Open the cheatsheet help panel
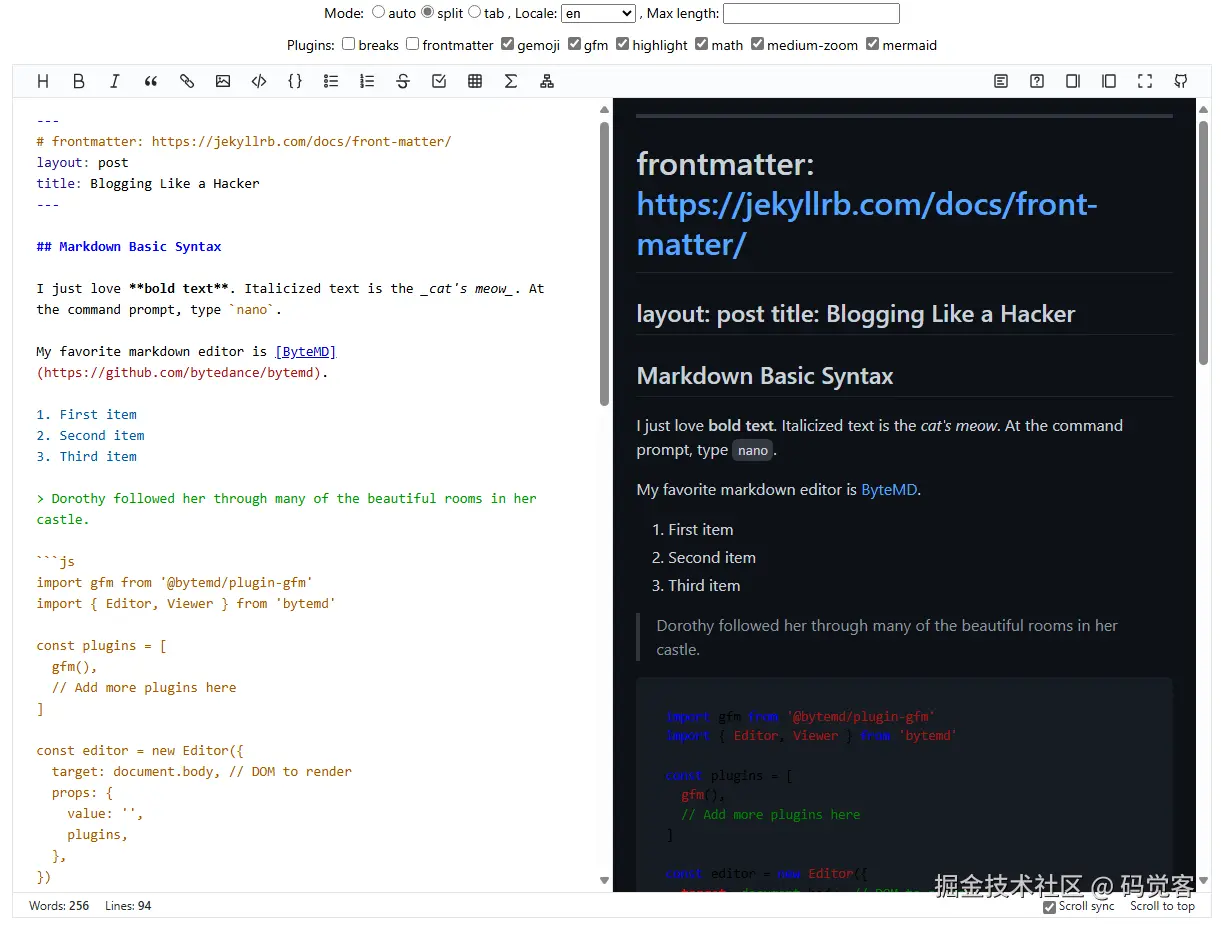Image resolution: width=1221 pixels, height=926 pixels. (x=1037, y=81)
